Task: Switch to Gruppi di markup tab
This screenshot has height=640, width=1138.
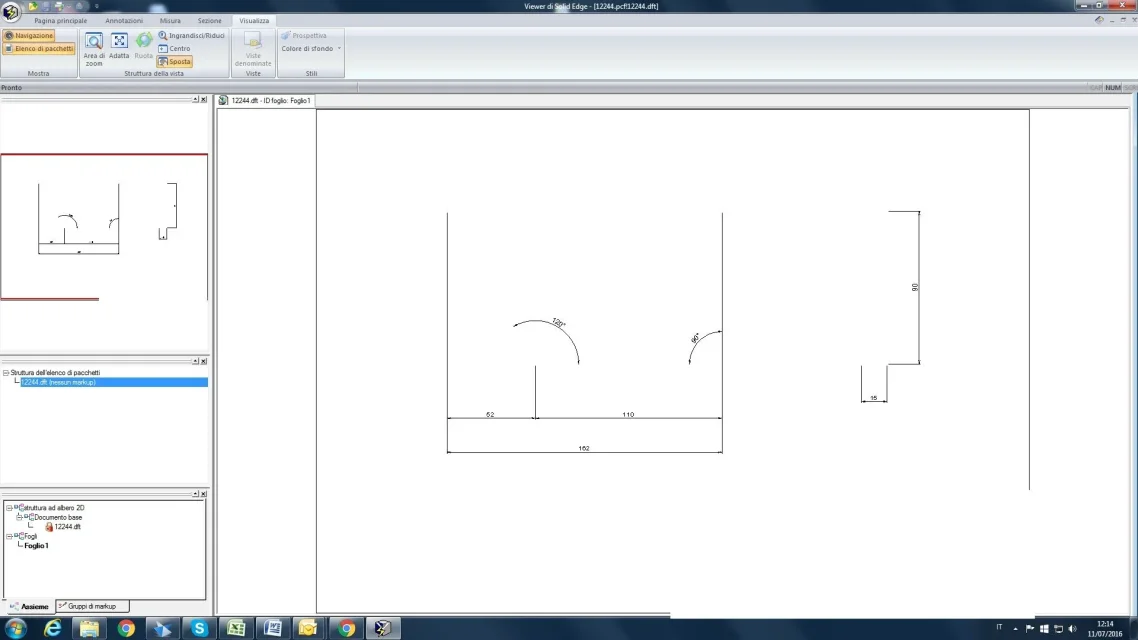Action: point(92,606)
